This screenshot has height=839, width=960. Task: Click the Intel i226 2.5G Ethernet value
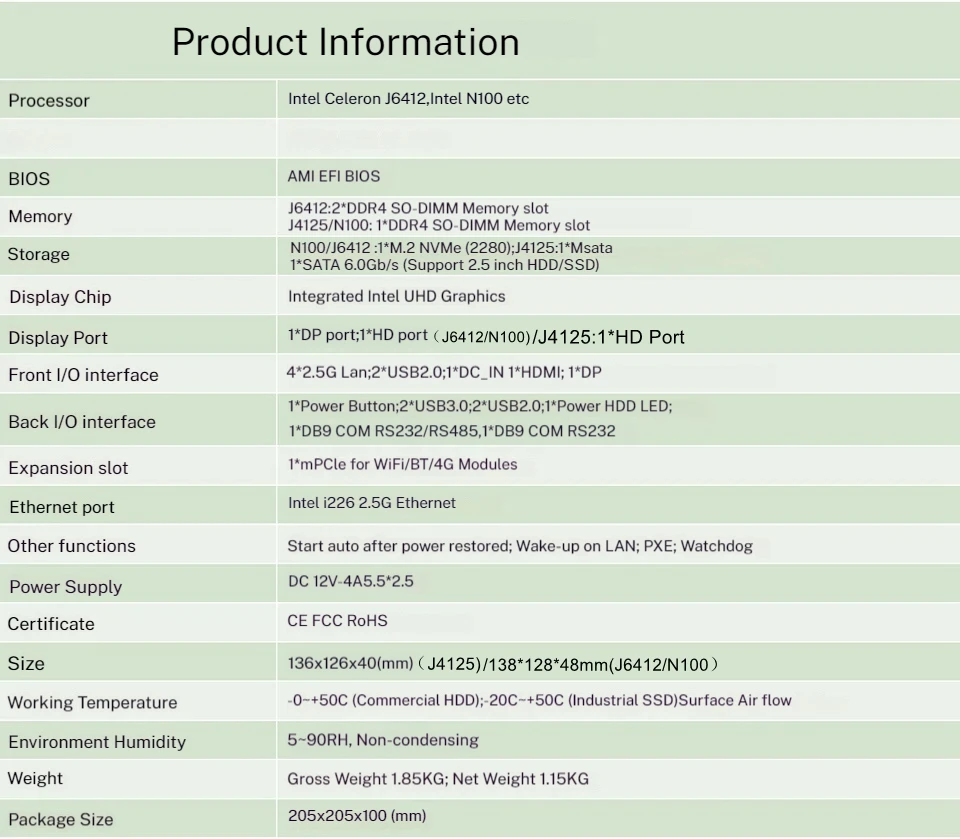370,503
